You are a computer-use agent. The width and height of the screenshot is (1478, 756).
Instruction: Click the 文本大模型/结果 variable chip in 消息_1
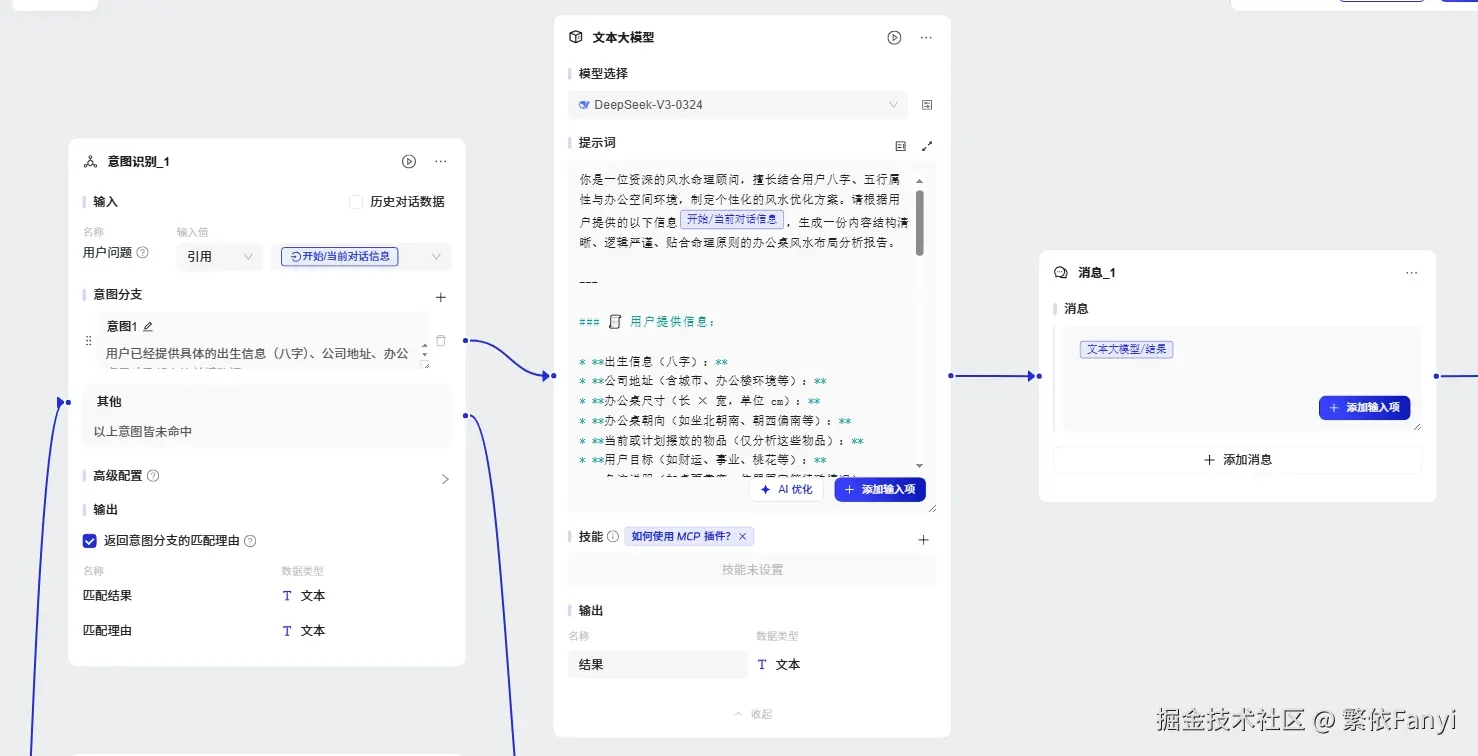[x=1126, y=349]
